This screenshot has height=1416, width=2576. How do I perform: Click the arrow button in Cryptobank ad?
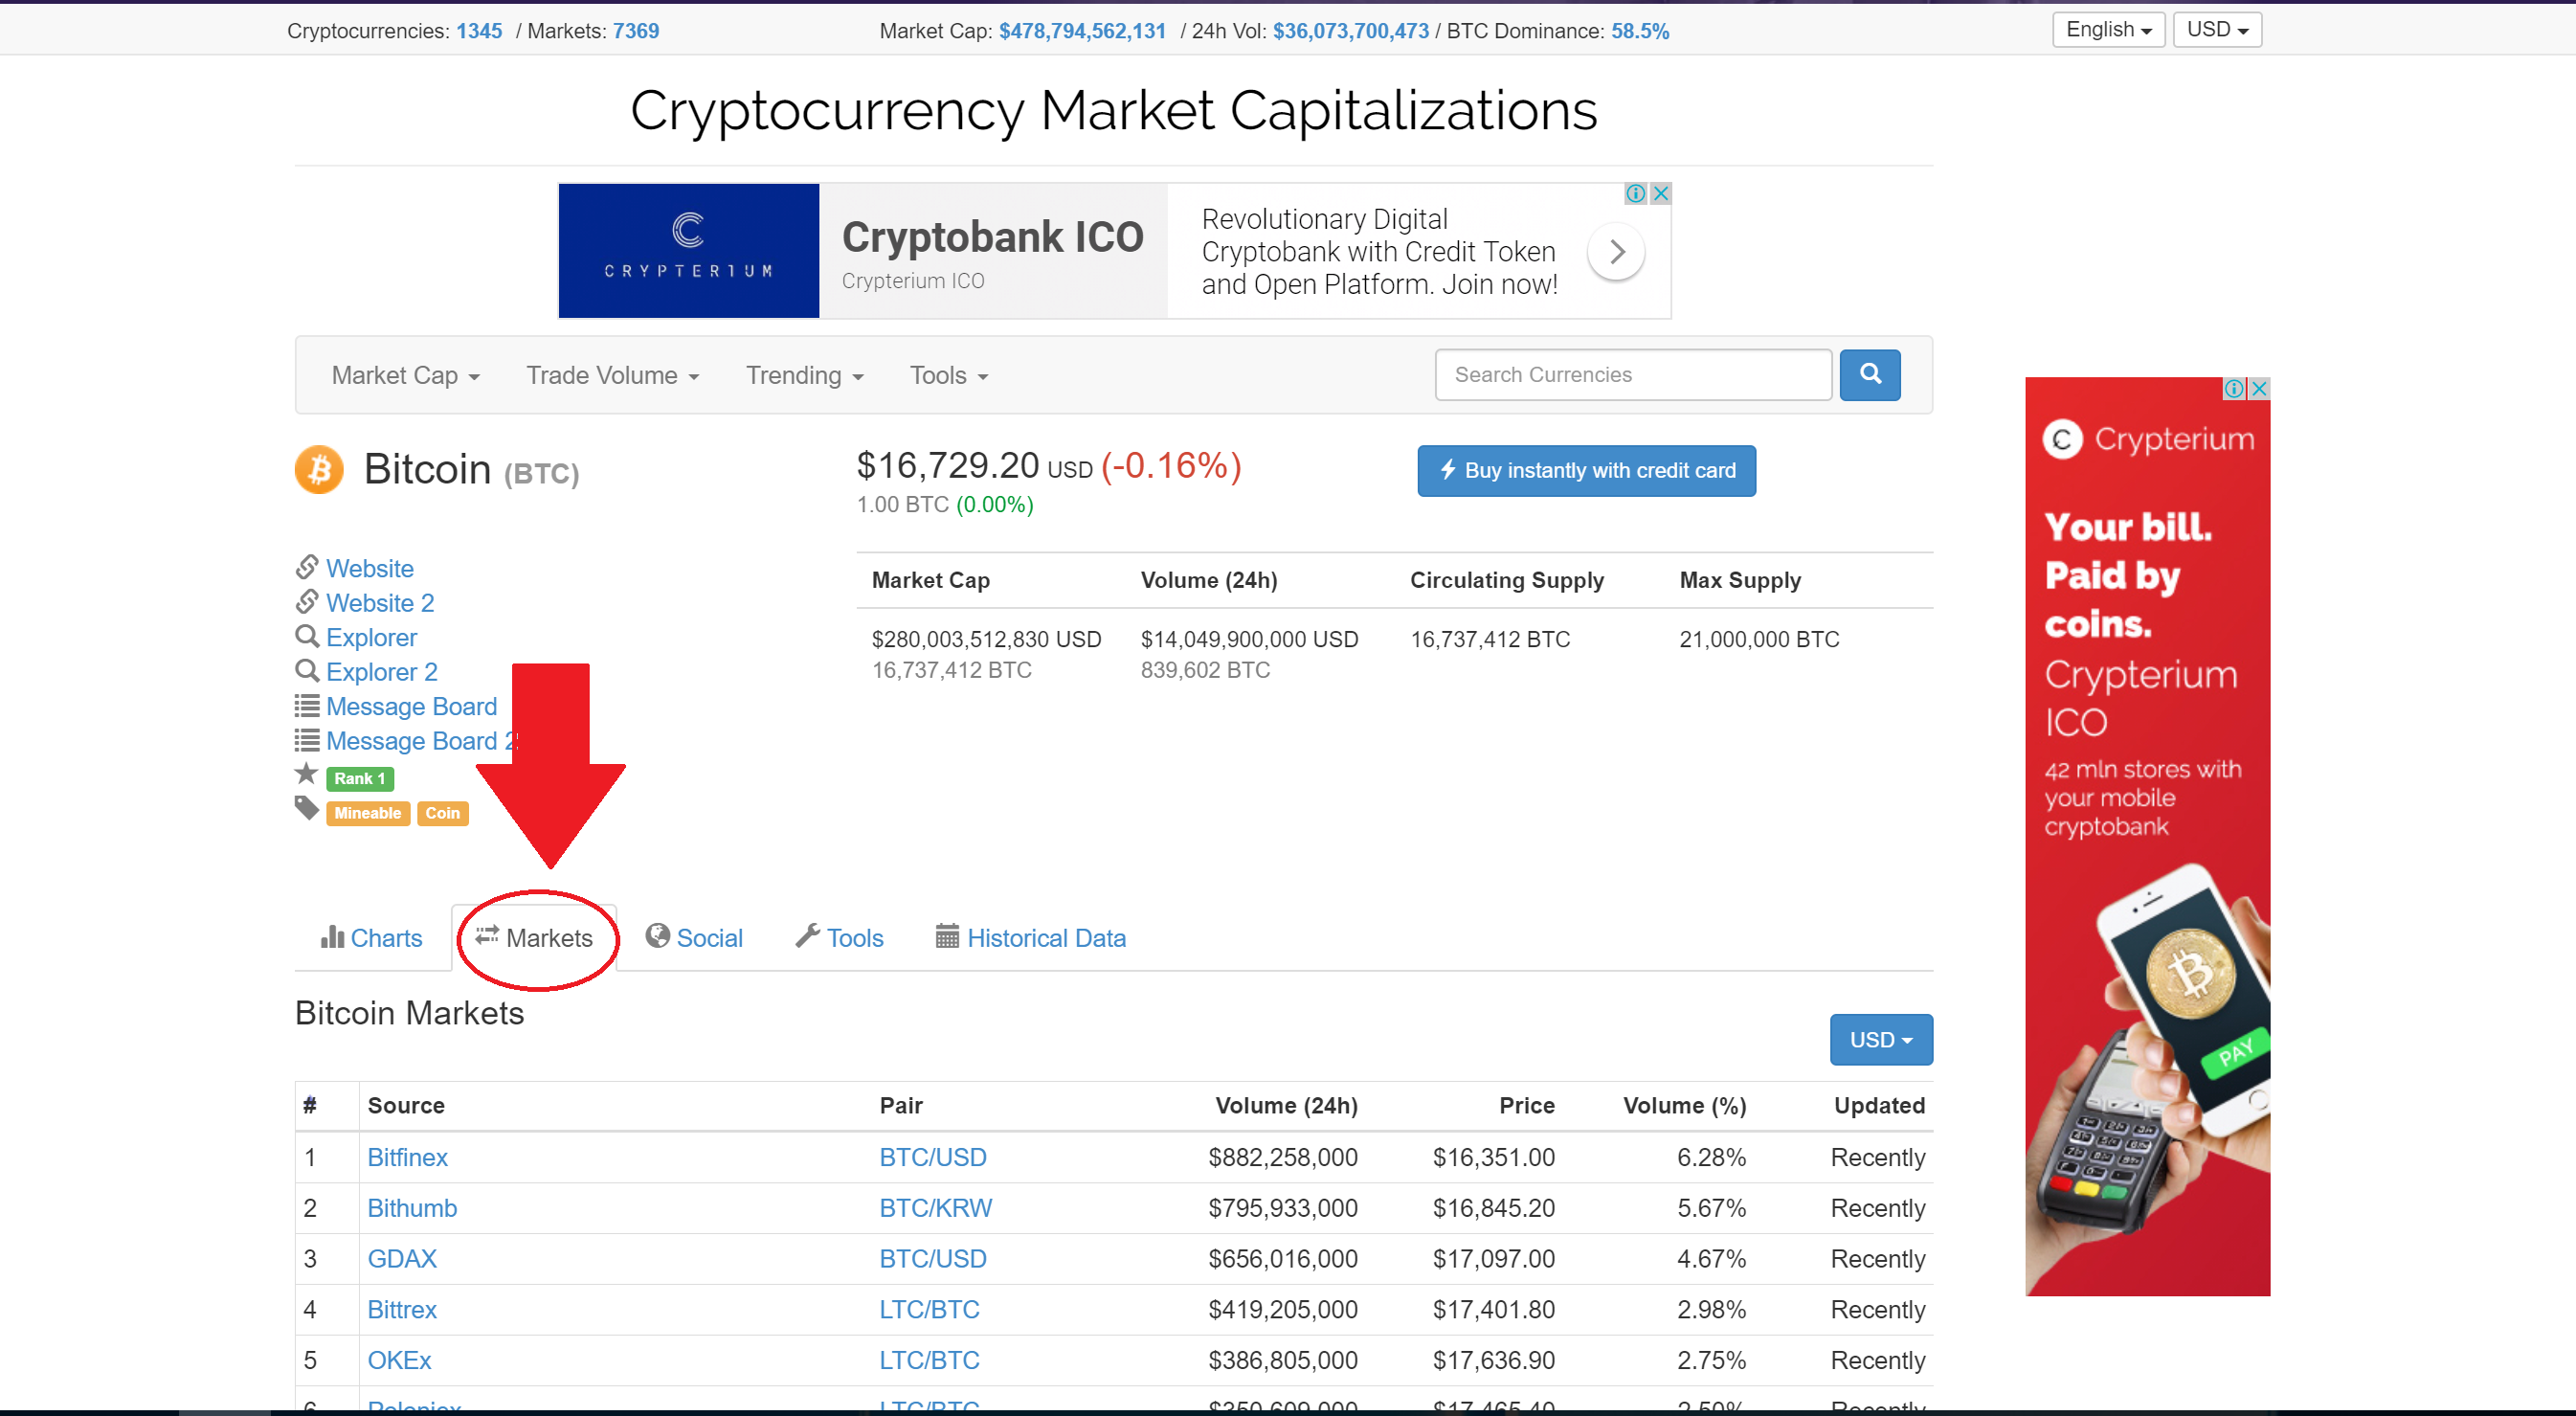tap(1617, 251)
